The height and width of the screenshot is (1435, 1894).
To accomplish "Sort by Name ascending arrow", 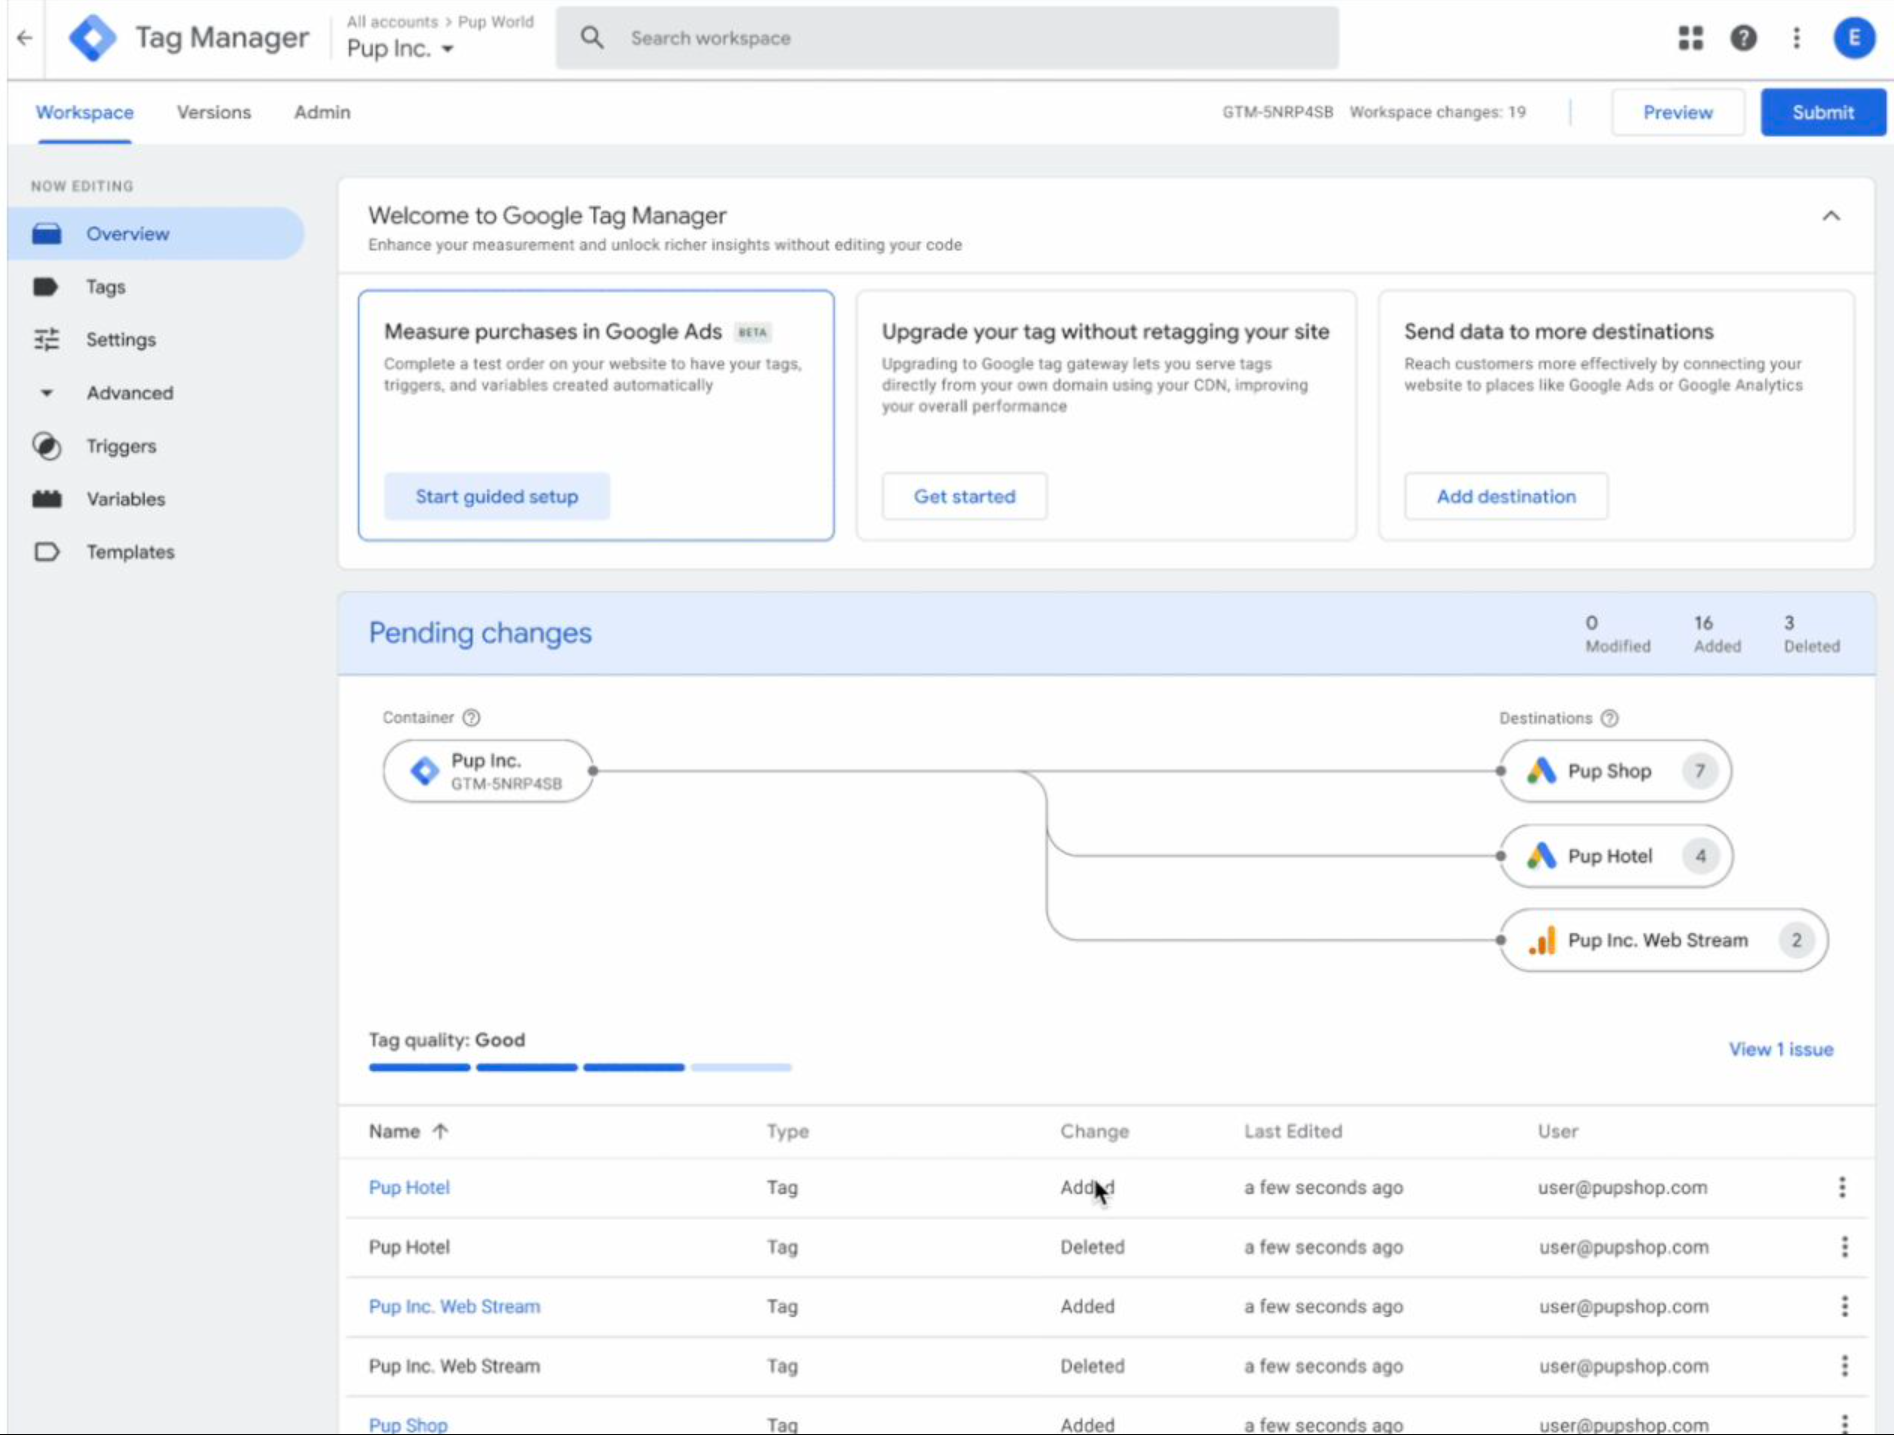I will 440,1132.
